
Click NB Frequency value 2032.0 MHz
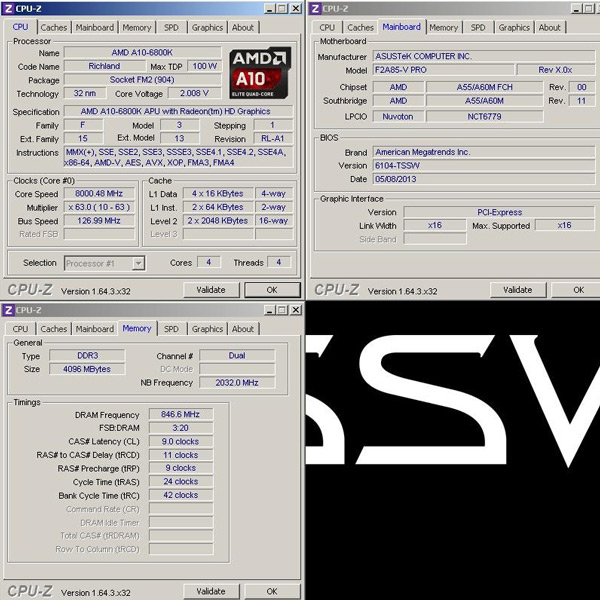[237, 383]
